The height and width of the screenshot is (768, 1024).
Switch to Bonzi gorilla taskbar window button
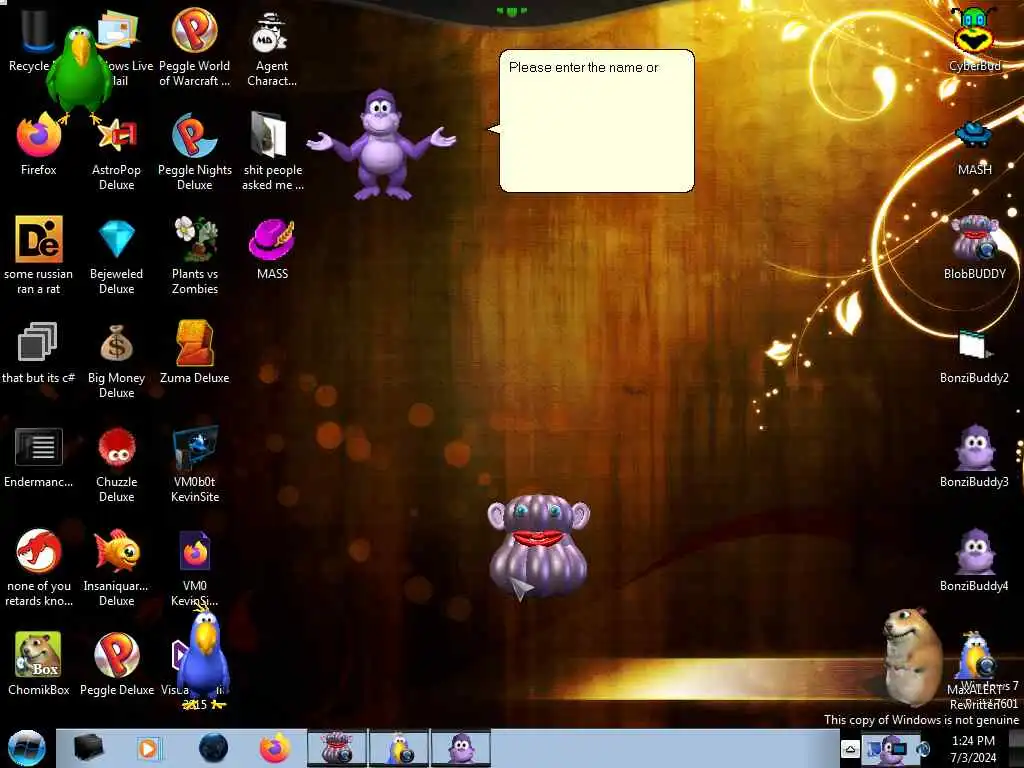pos(461,748)
